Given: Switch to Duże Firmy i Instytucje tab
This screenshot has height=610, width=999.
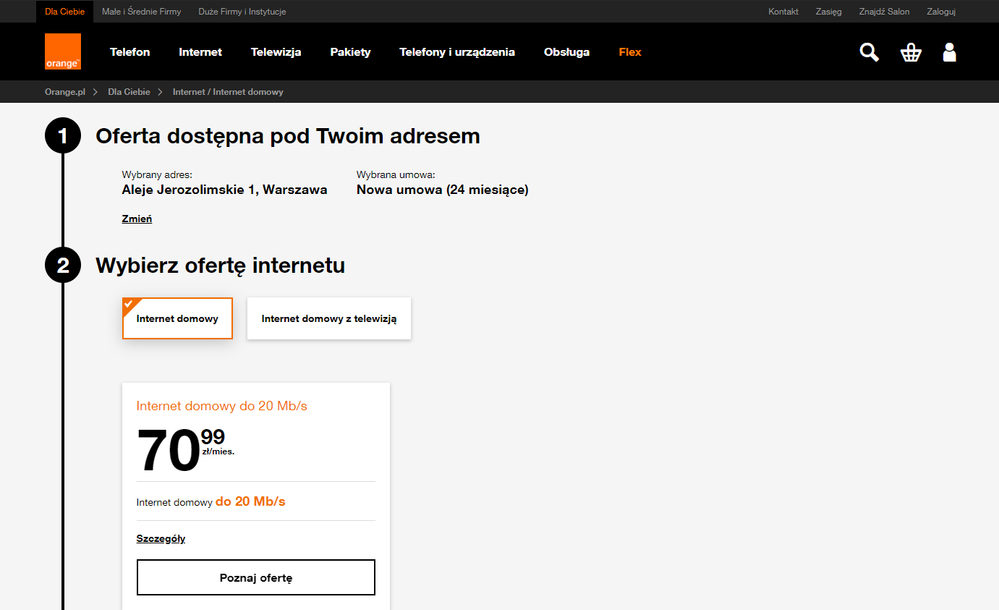Looking at the screenshot, I should [242, 12].
